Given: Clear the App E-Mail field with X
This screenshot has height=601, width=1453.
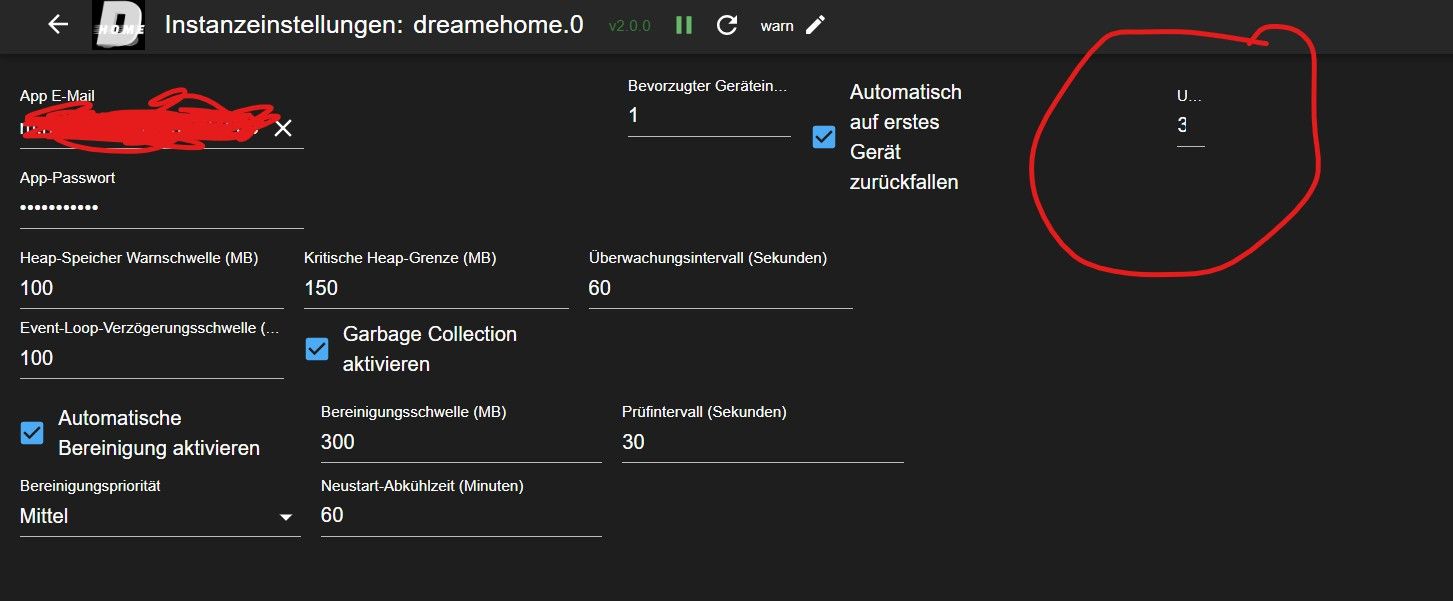Looking at the screenshot, I should (283, 128).
